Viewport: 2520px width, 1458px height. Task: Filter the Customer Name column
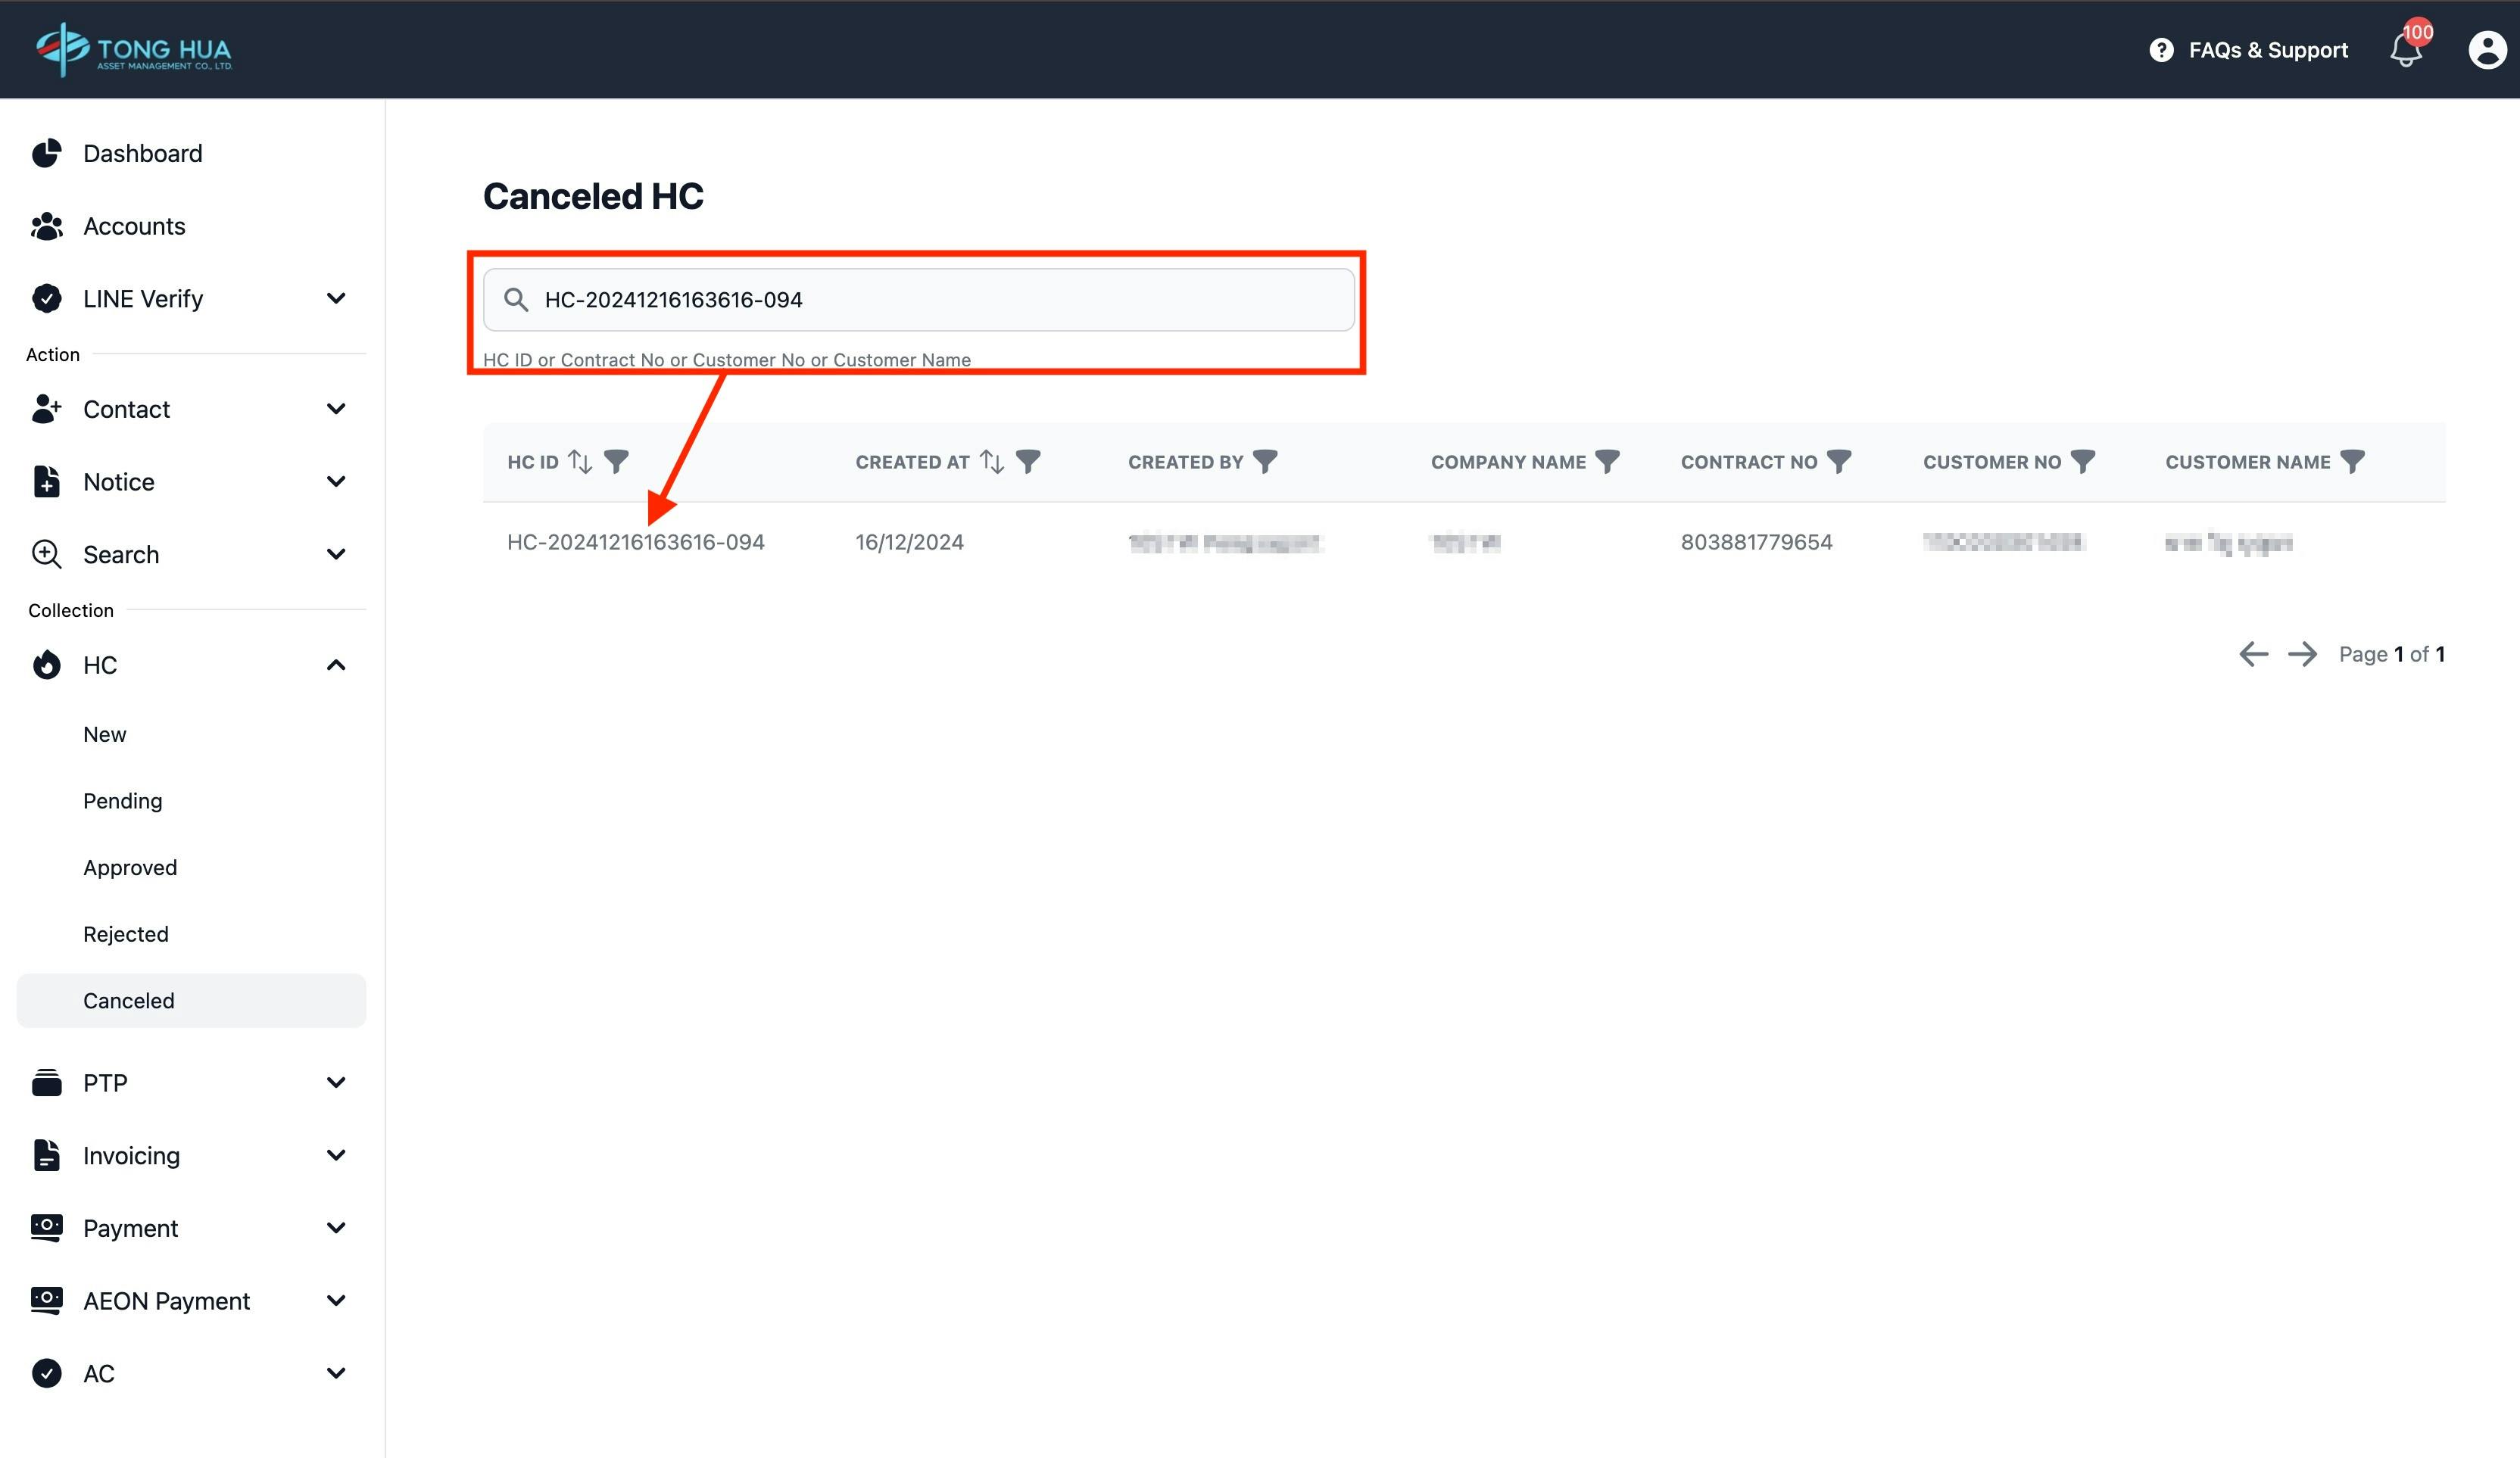[x=2352, y=461]
